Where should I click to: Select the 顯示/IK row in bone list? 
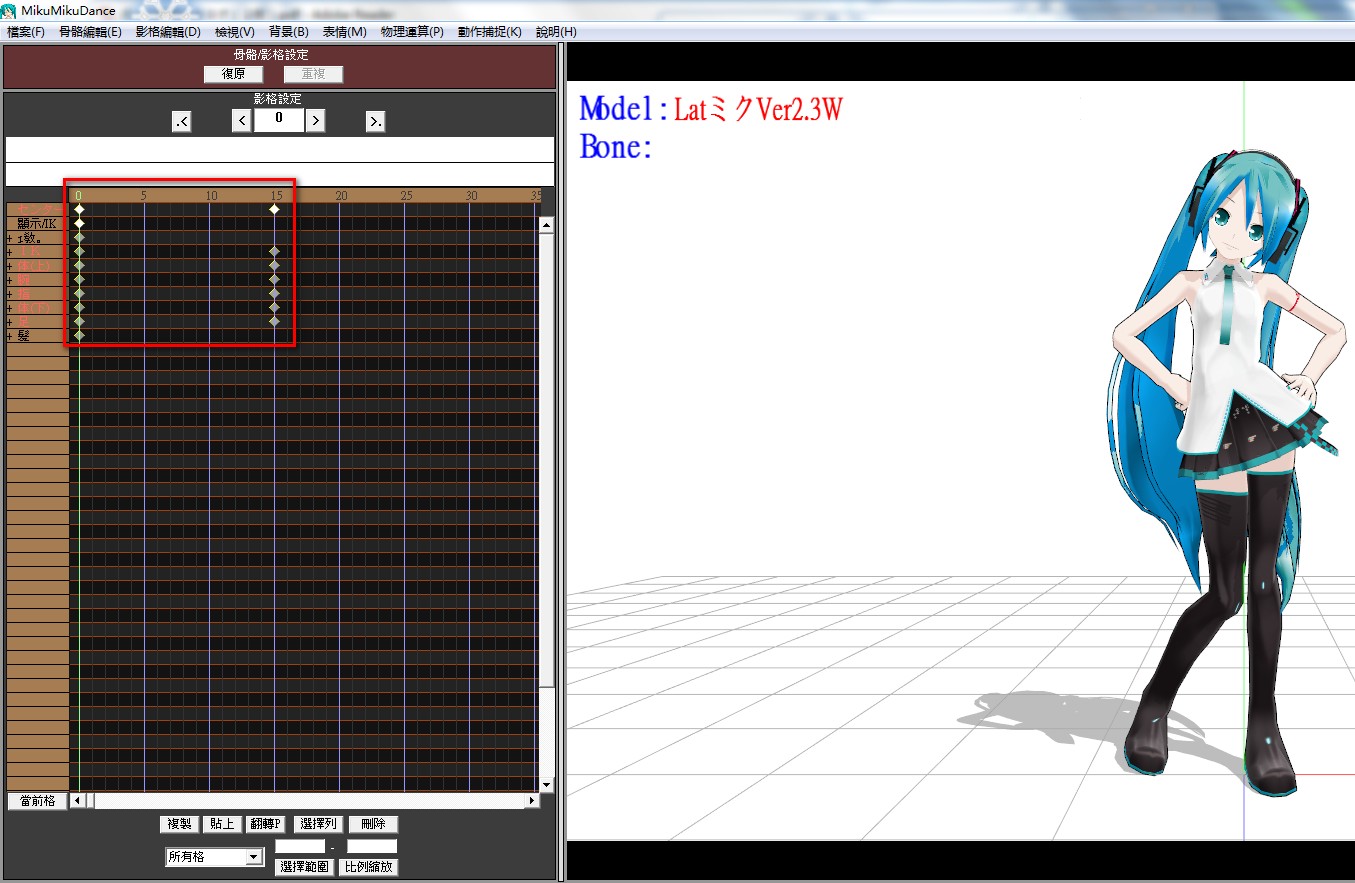point(37,224)
